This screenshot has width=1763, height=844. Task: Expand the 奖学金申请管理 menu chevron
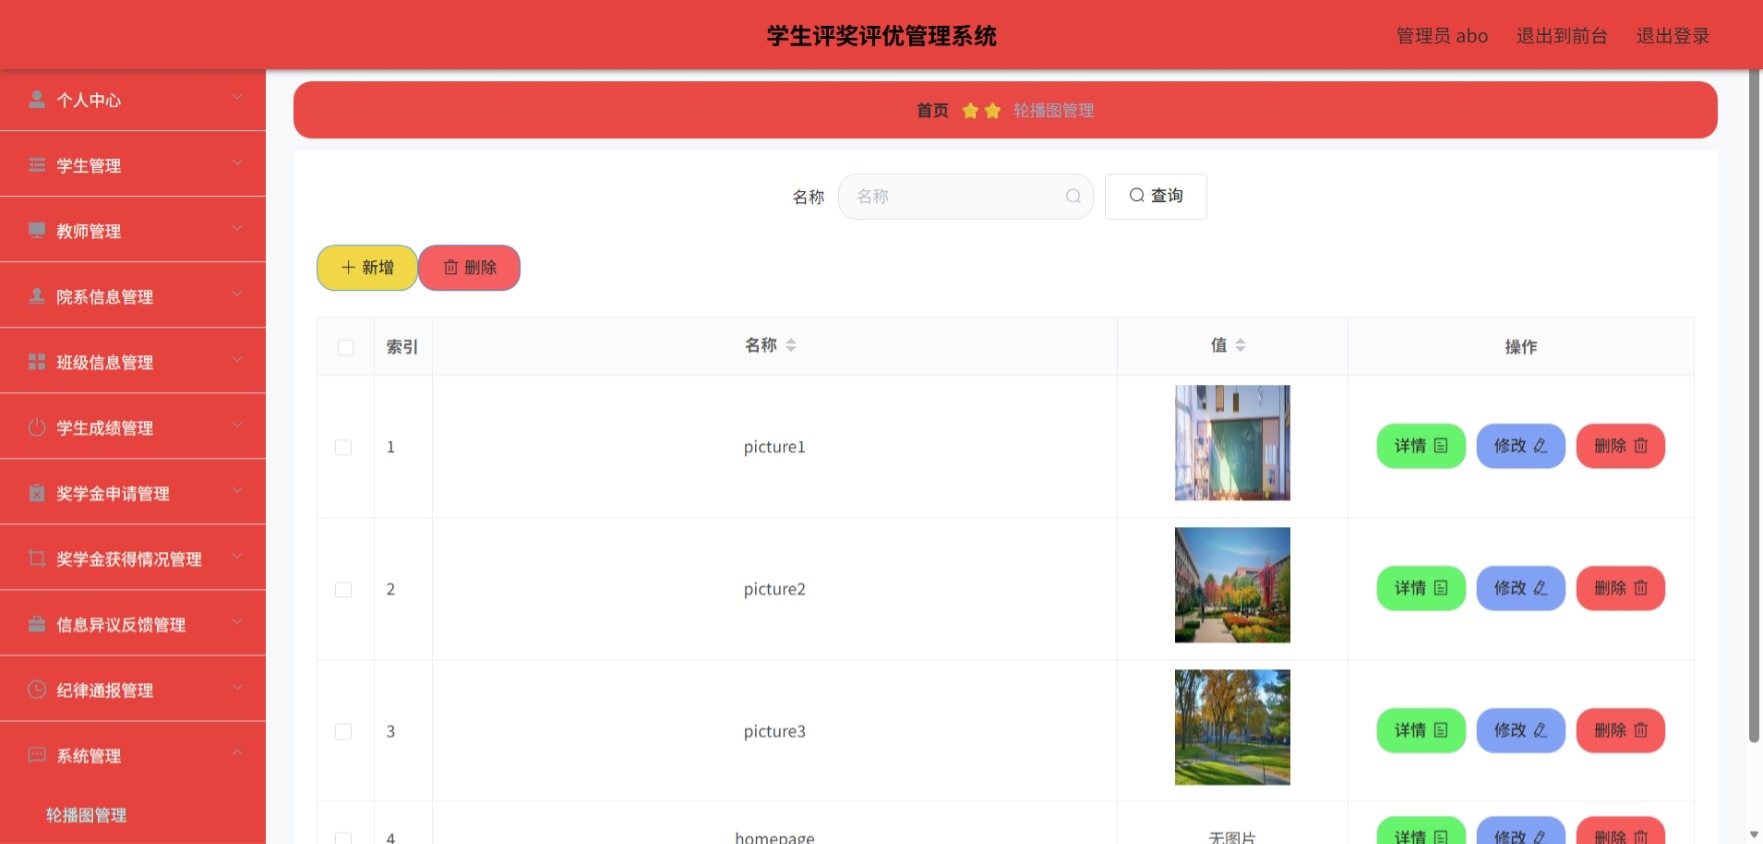(x=237, y=490)
